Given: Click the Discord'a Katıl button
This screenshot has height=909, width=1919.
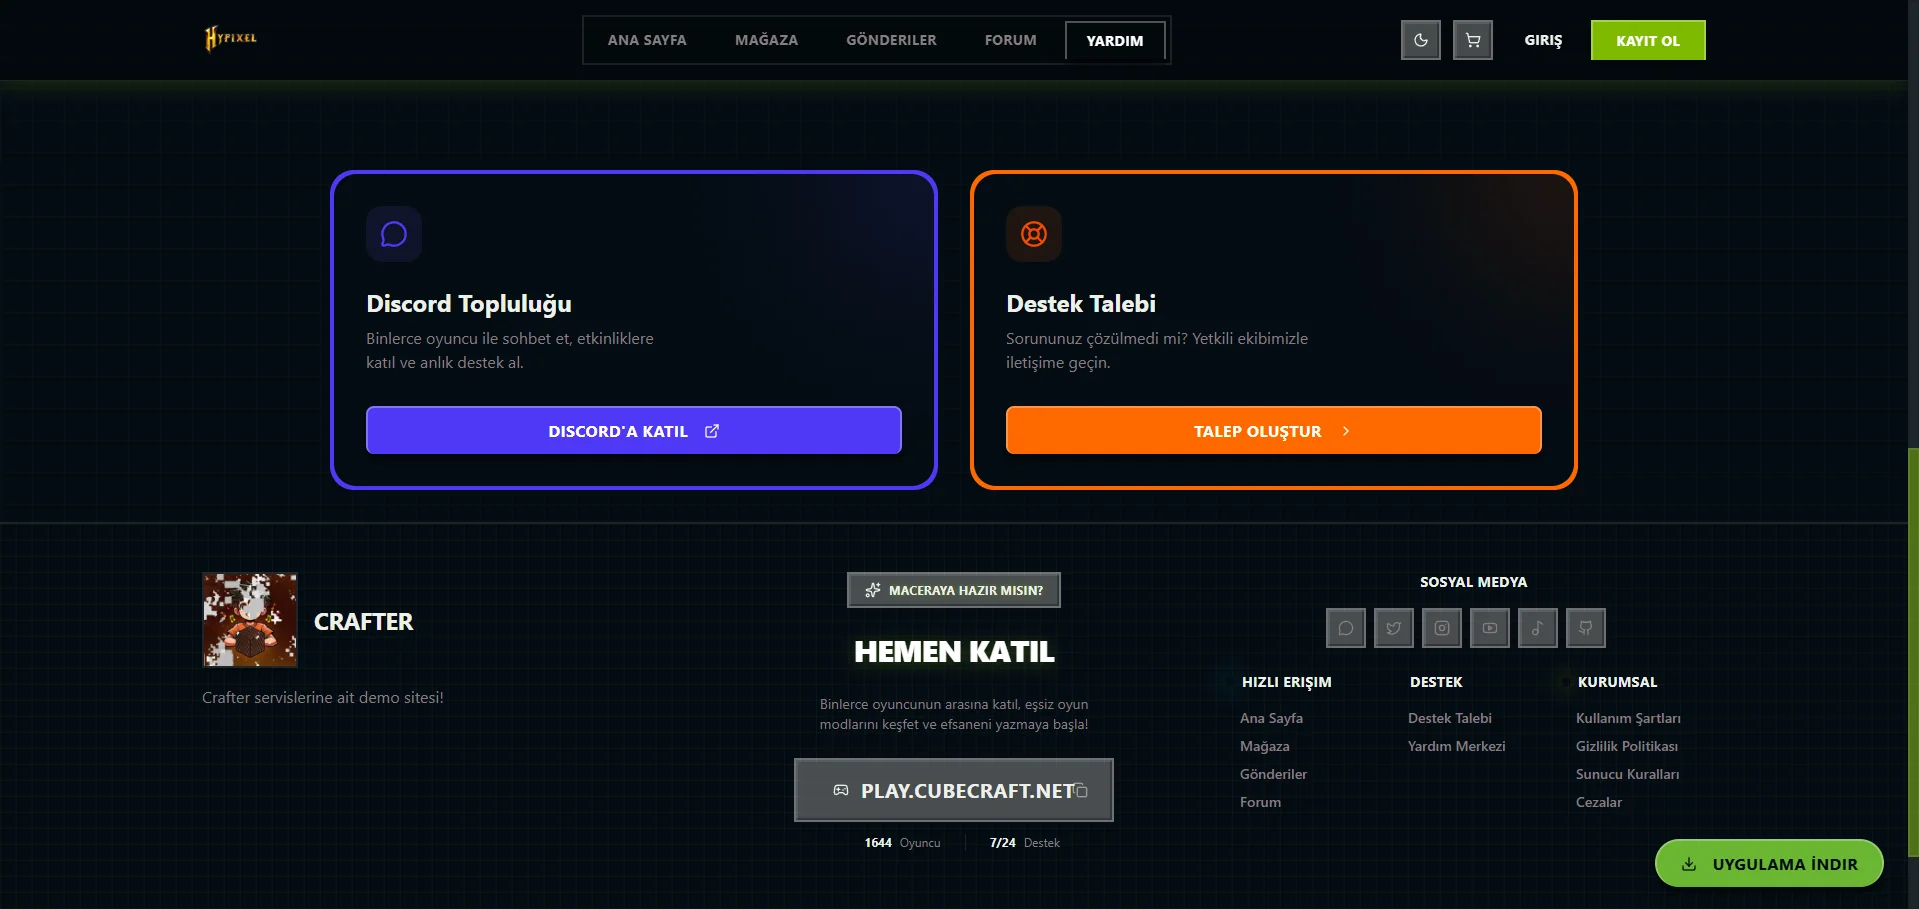Looking at the screenshot, I should click(x=634, y=430).
